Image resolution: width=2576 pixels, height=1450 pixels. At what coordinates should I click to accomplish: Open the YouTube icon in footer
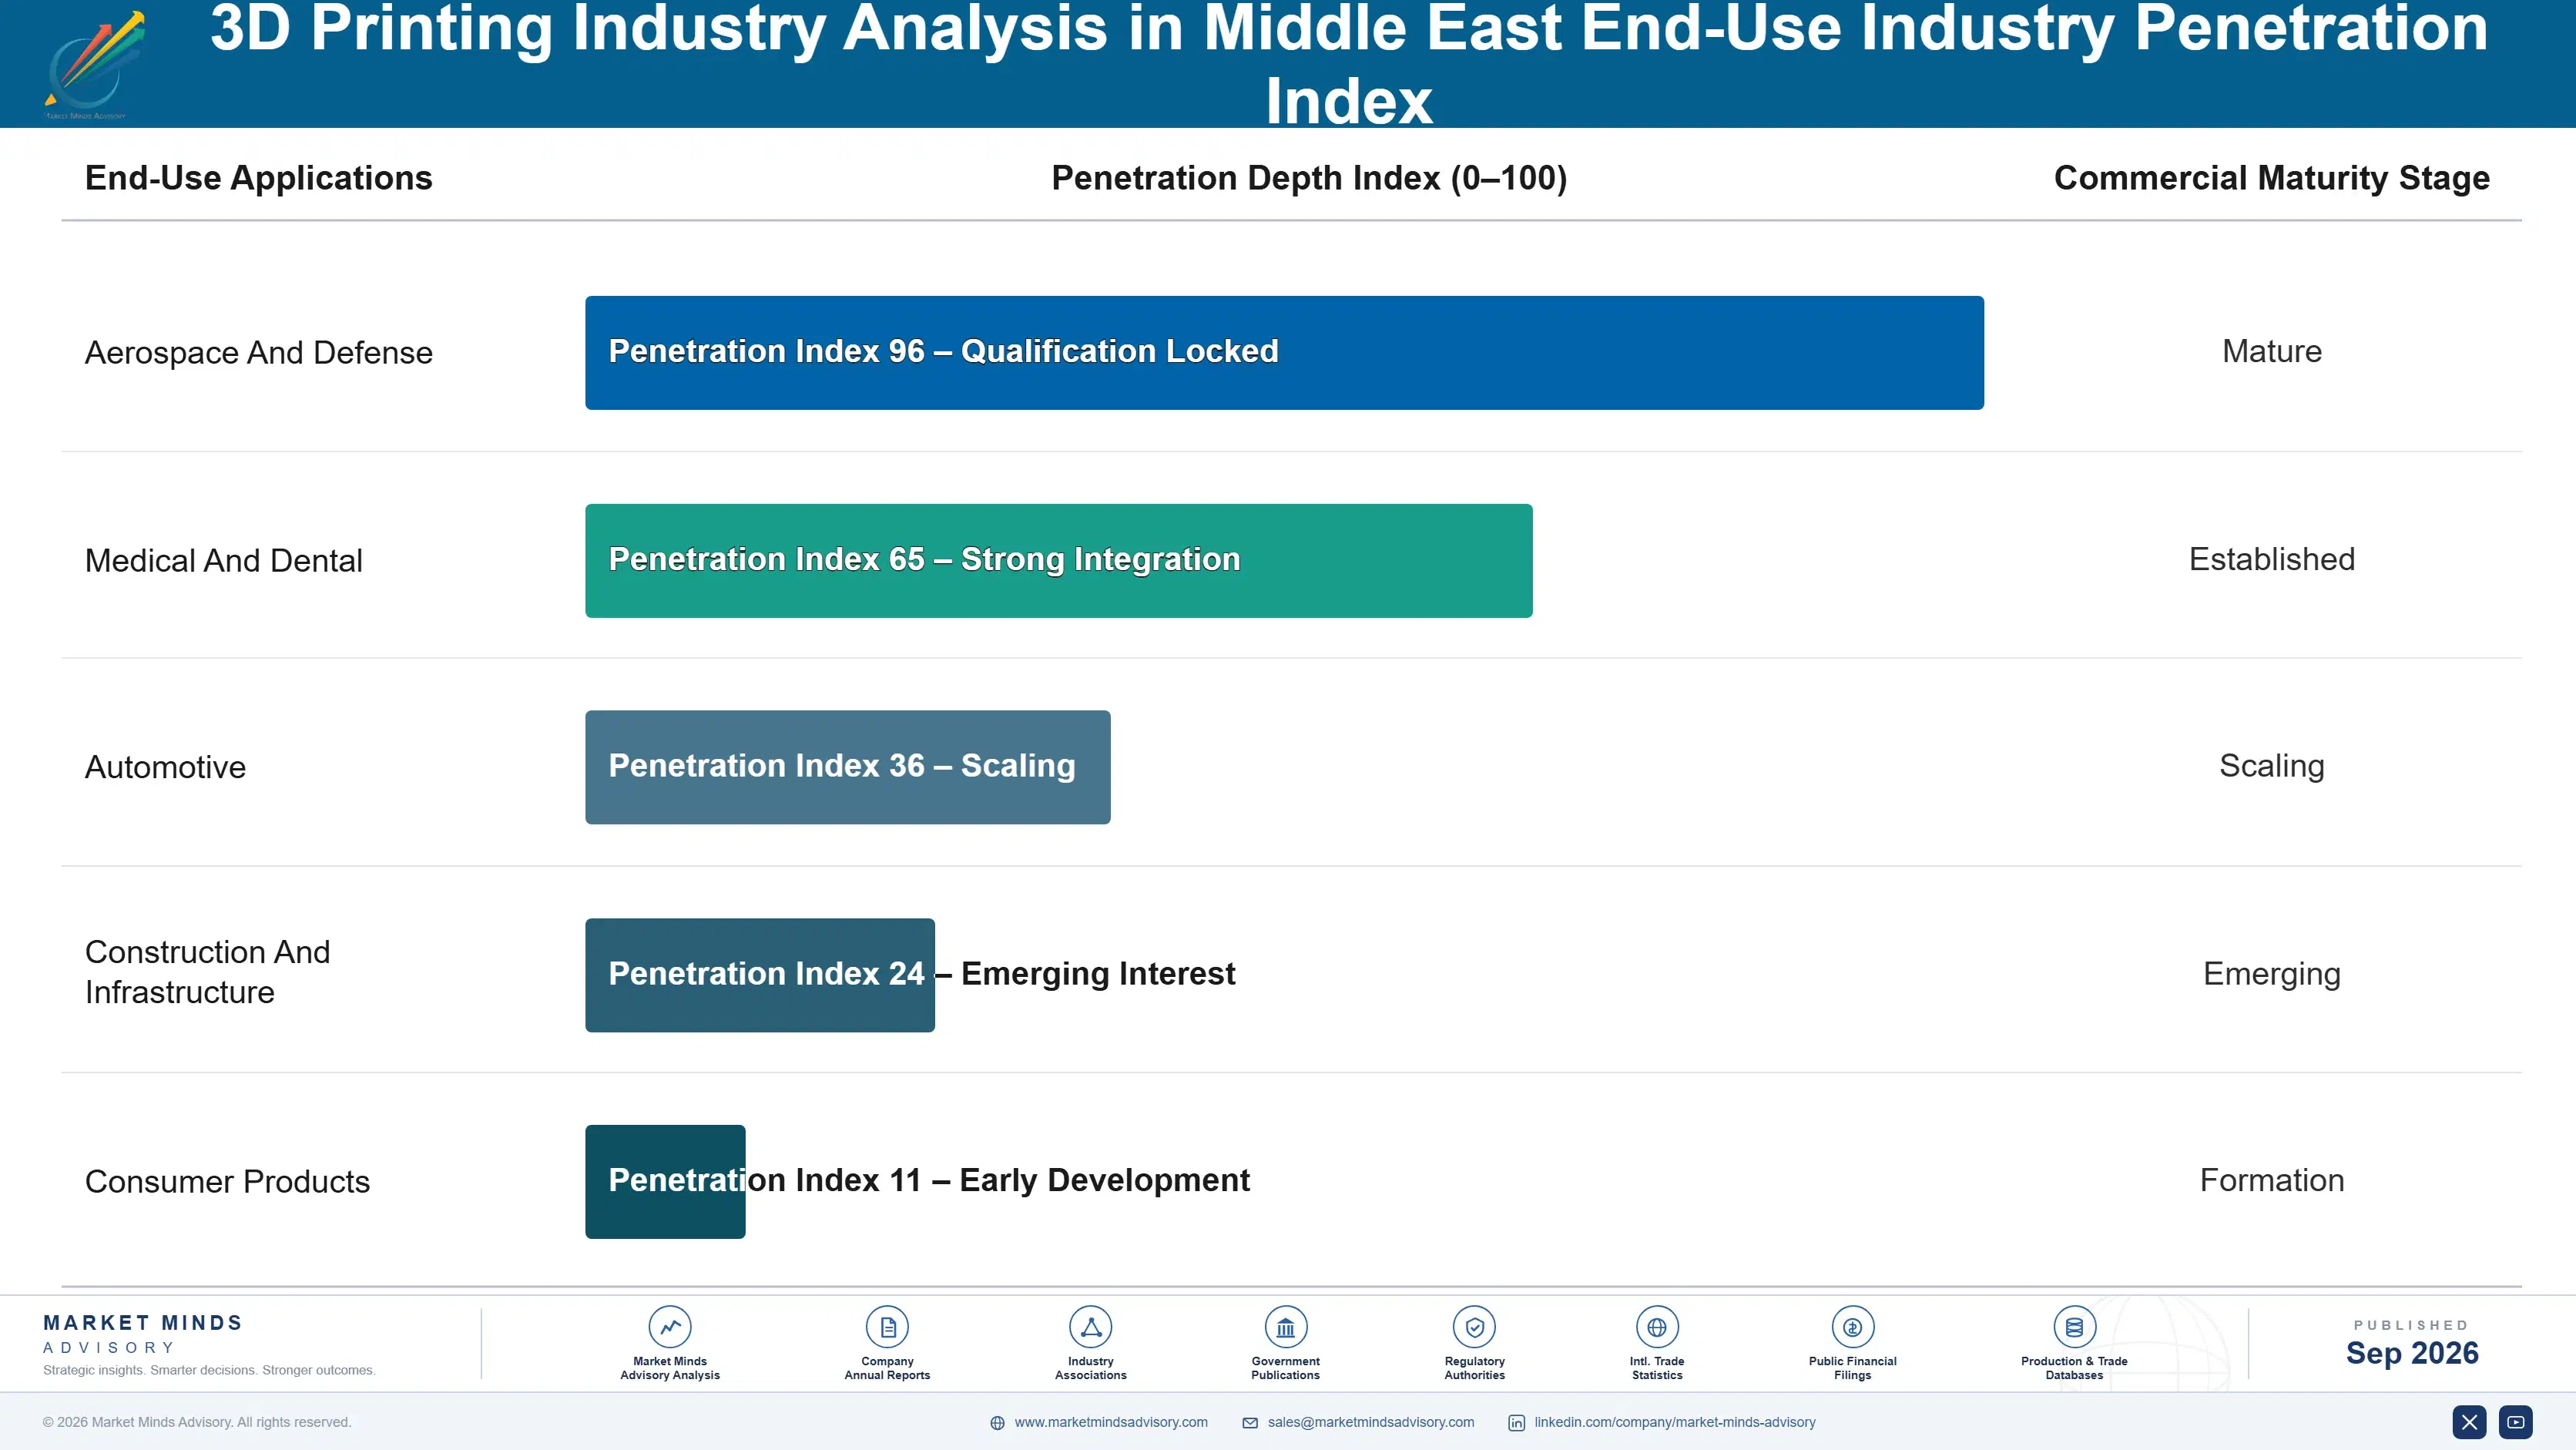pos(2516,1422)
